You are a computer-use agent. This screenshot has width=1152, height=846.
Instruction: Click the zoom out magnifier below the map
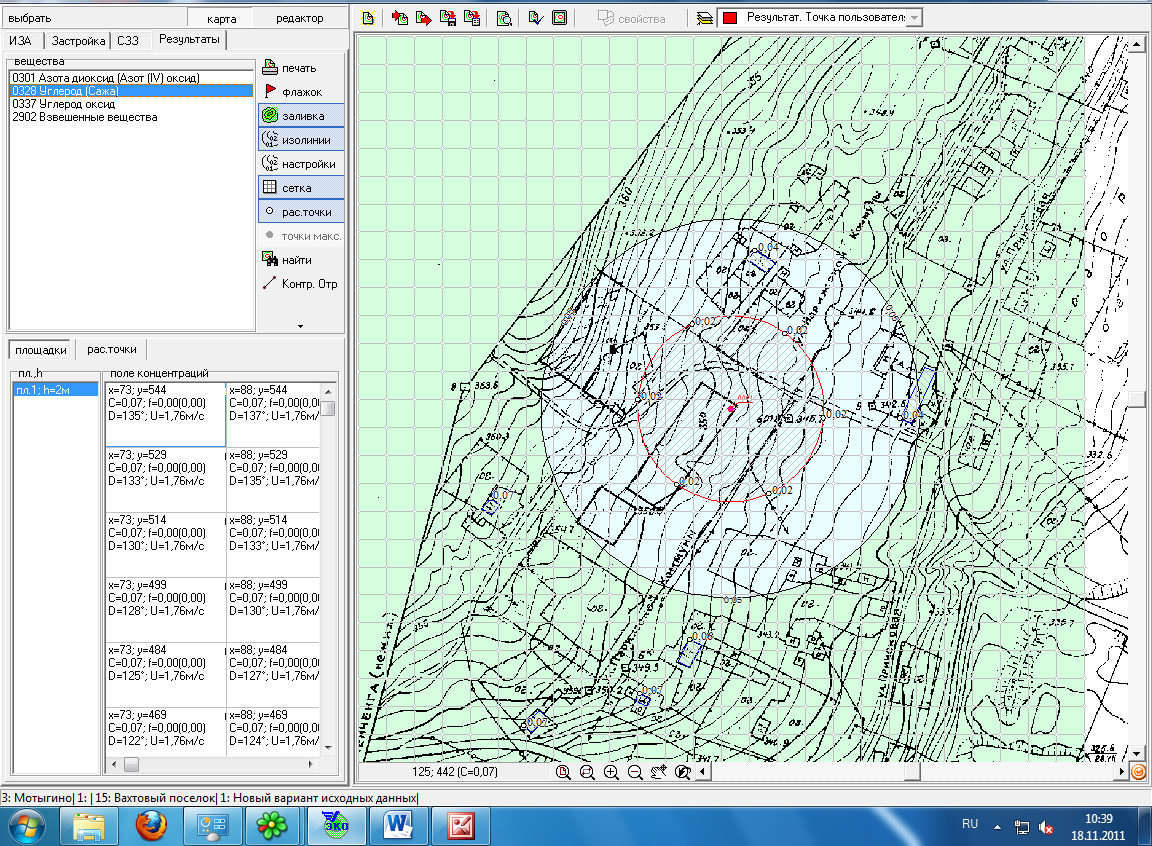(635, 773)
